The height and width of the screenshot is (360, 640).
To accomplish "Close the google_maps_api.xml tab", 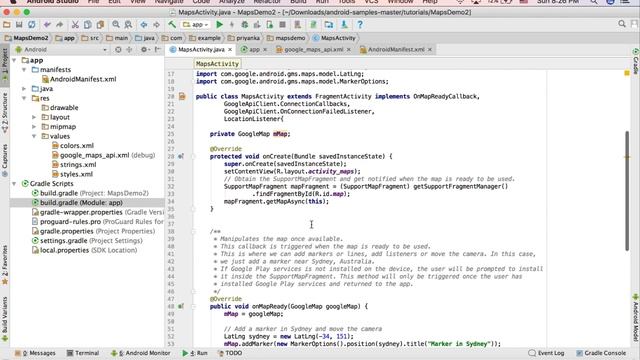I will (x=349, y=49).
